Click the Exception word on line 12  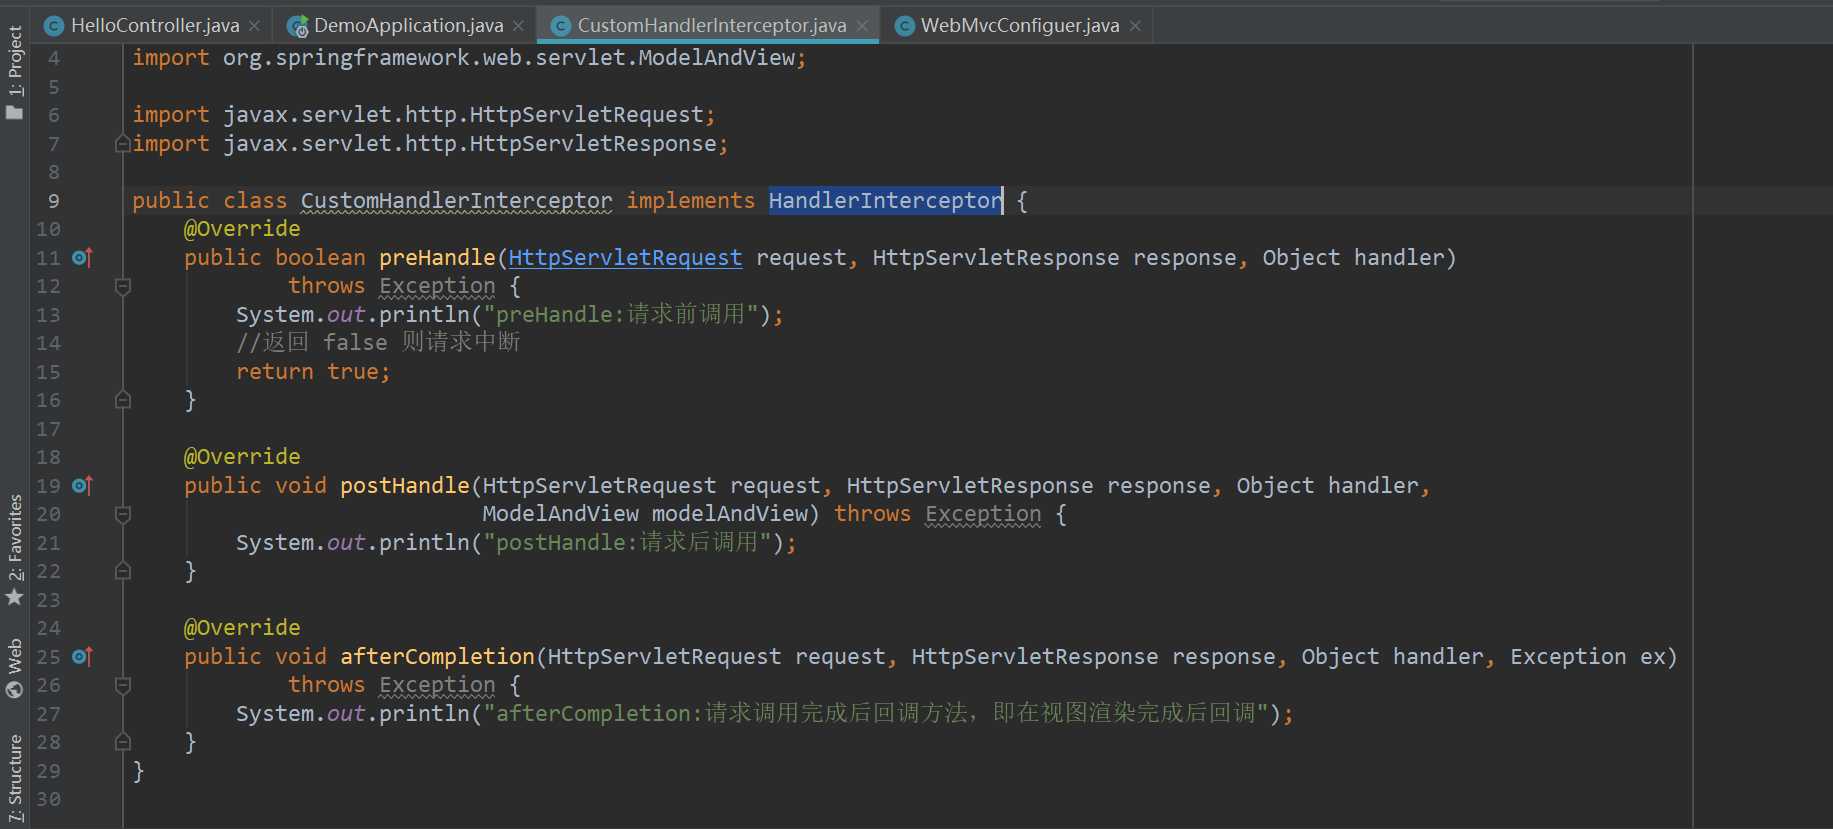tap(437, 287)
